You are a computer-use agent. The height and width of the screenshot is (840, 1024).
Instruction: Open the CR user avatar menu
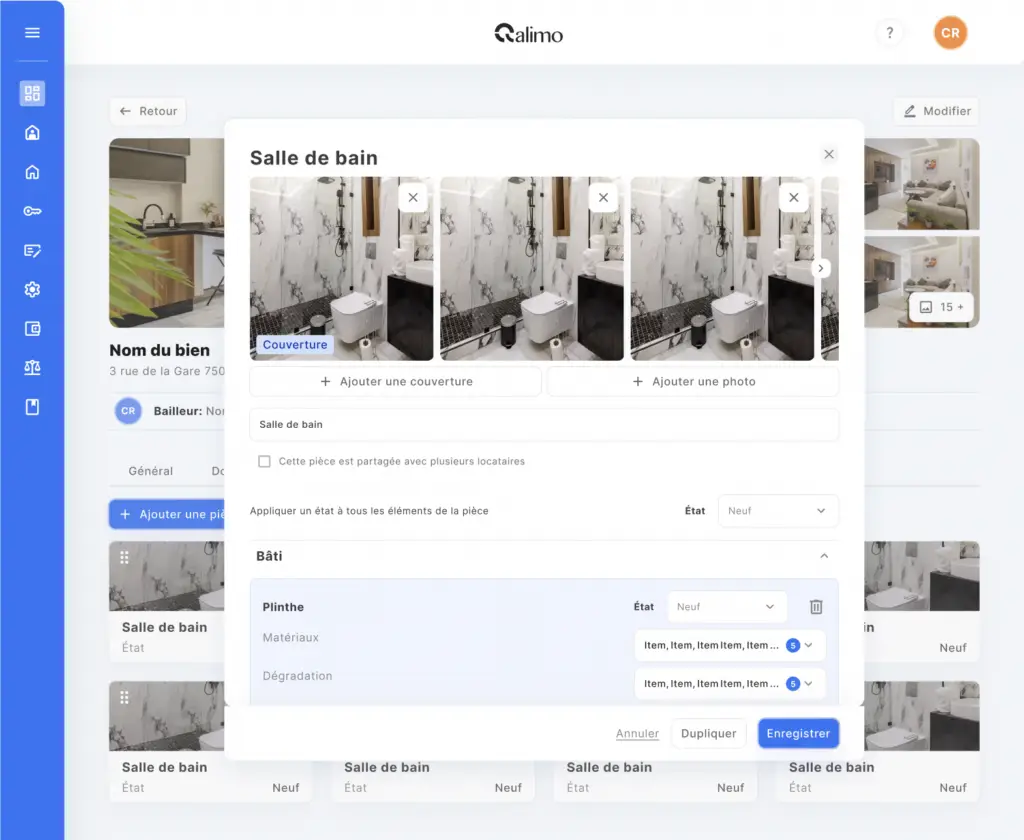[950, 33]
